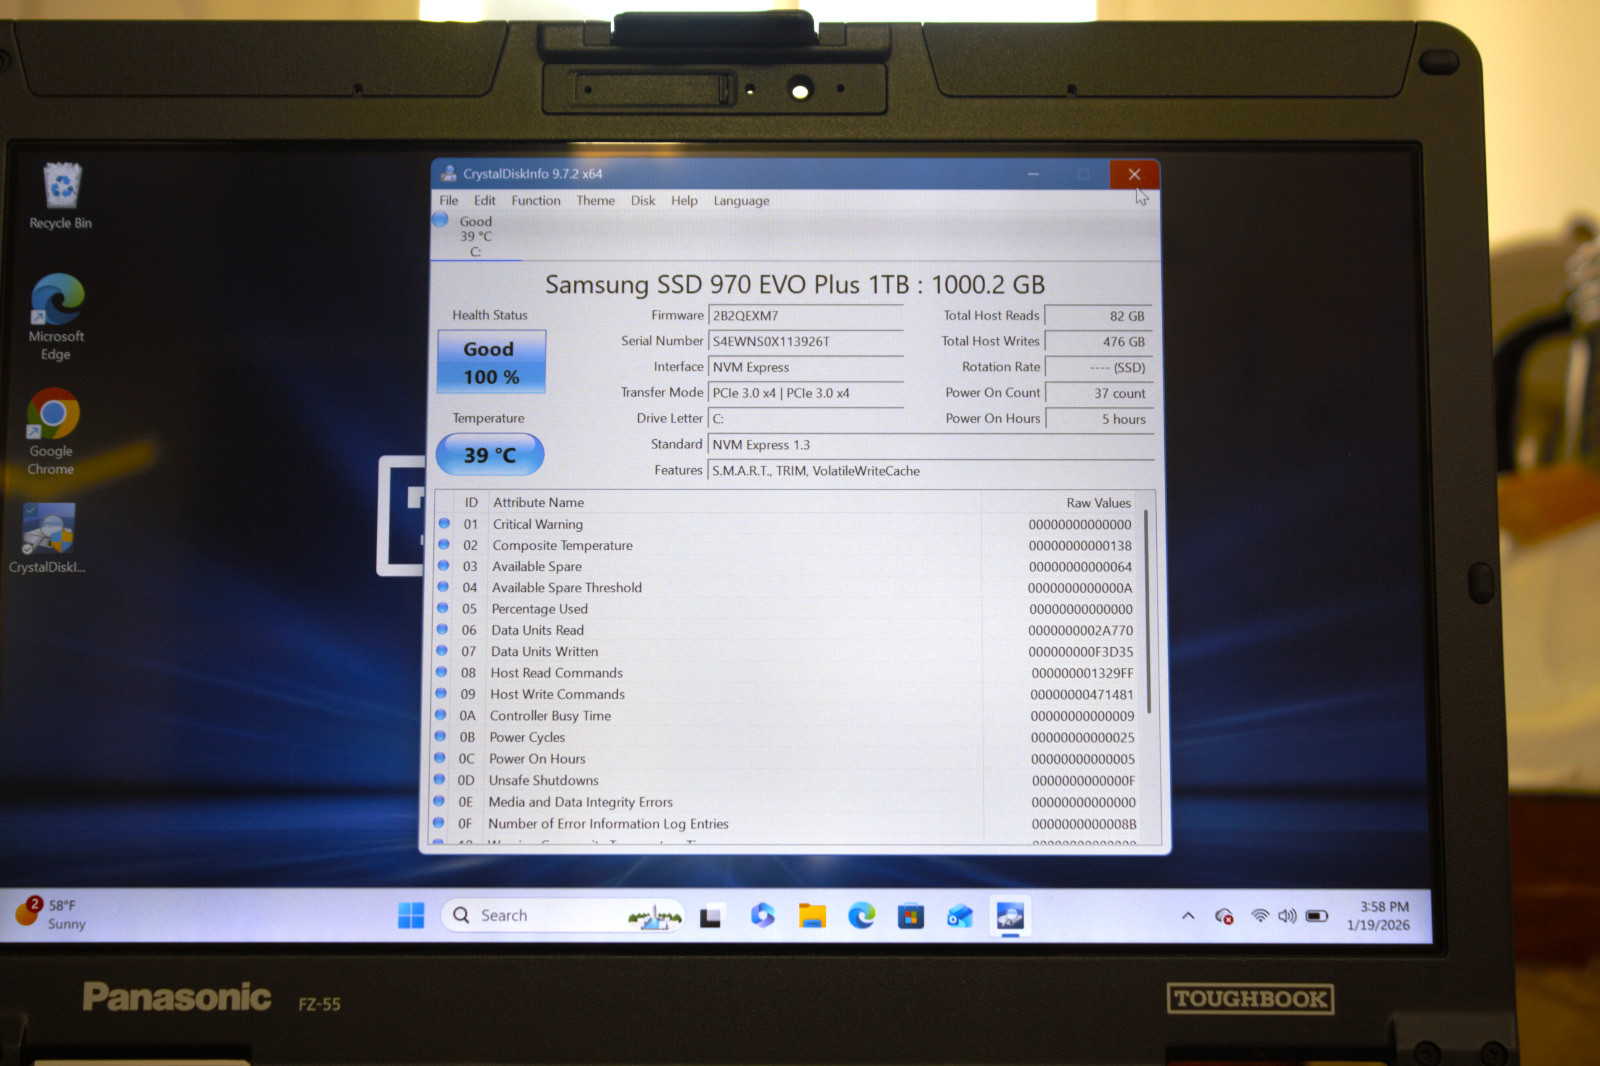
Task: Open the Function menu
Action: click(536, 201)
